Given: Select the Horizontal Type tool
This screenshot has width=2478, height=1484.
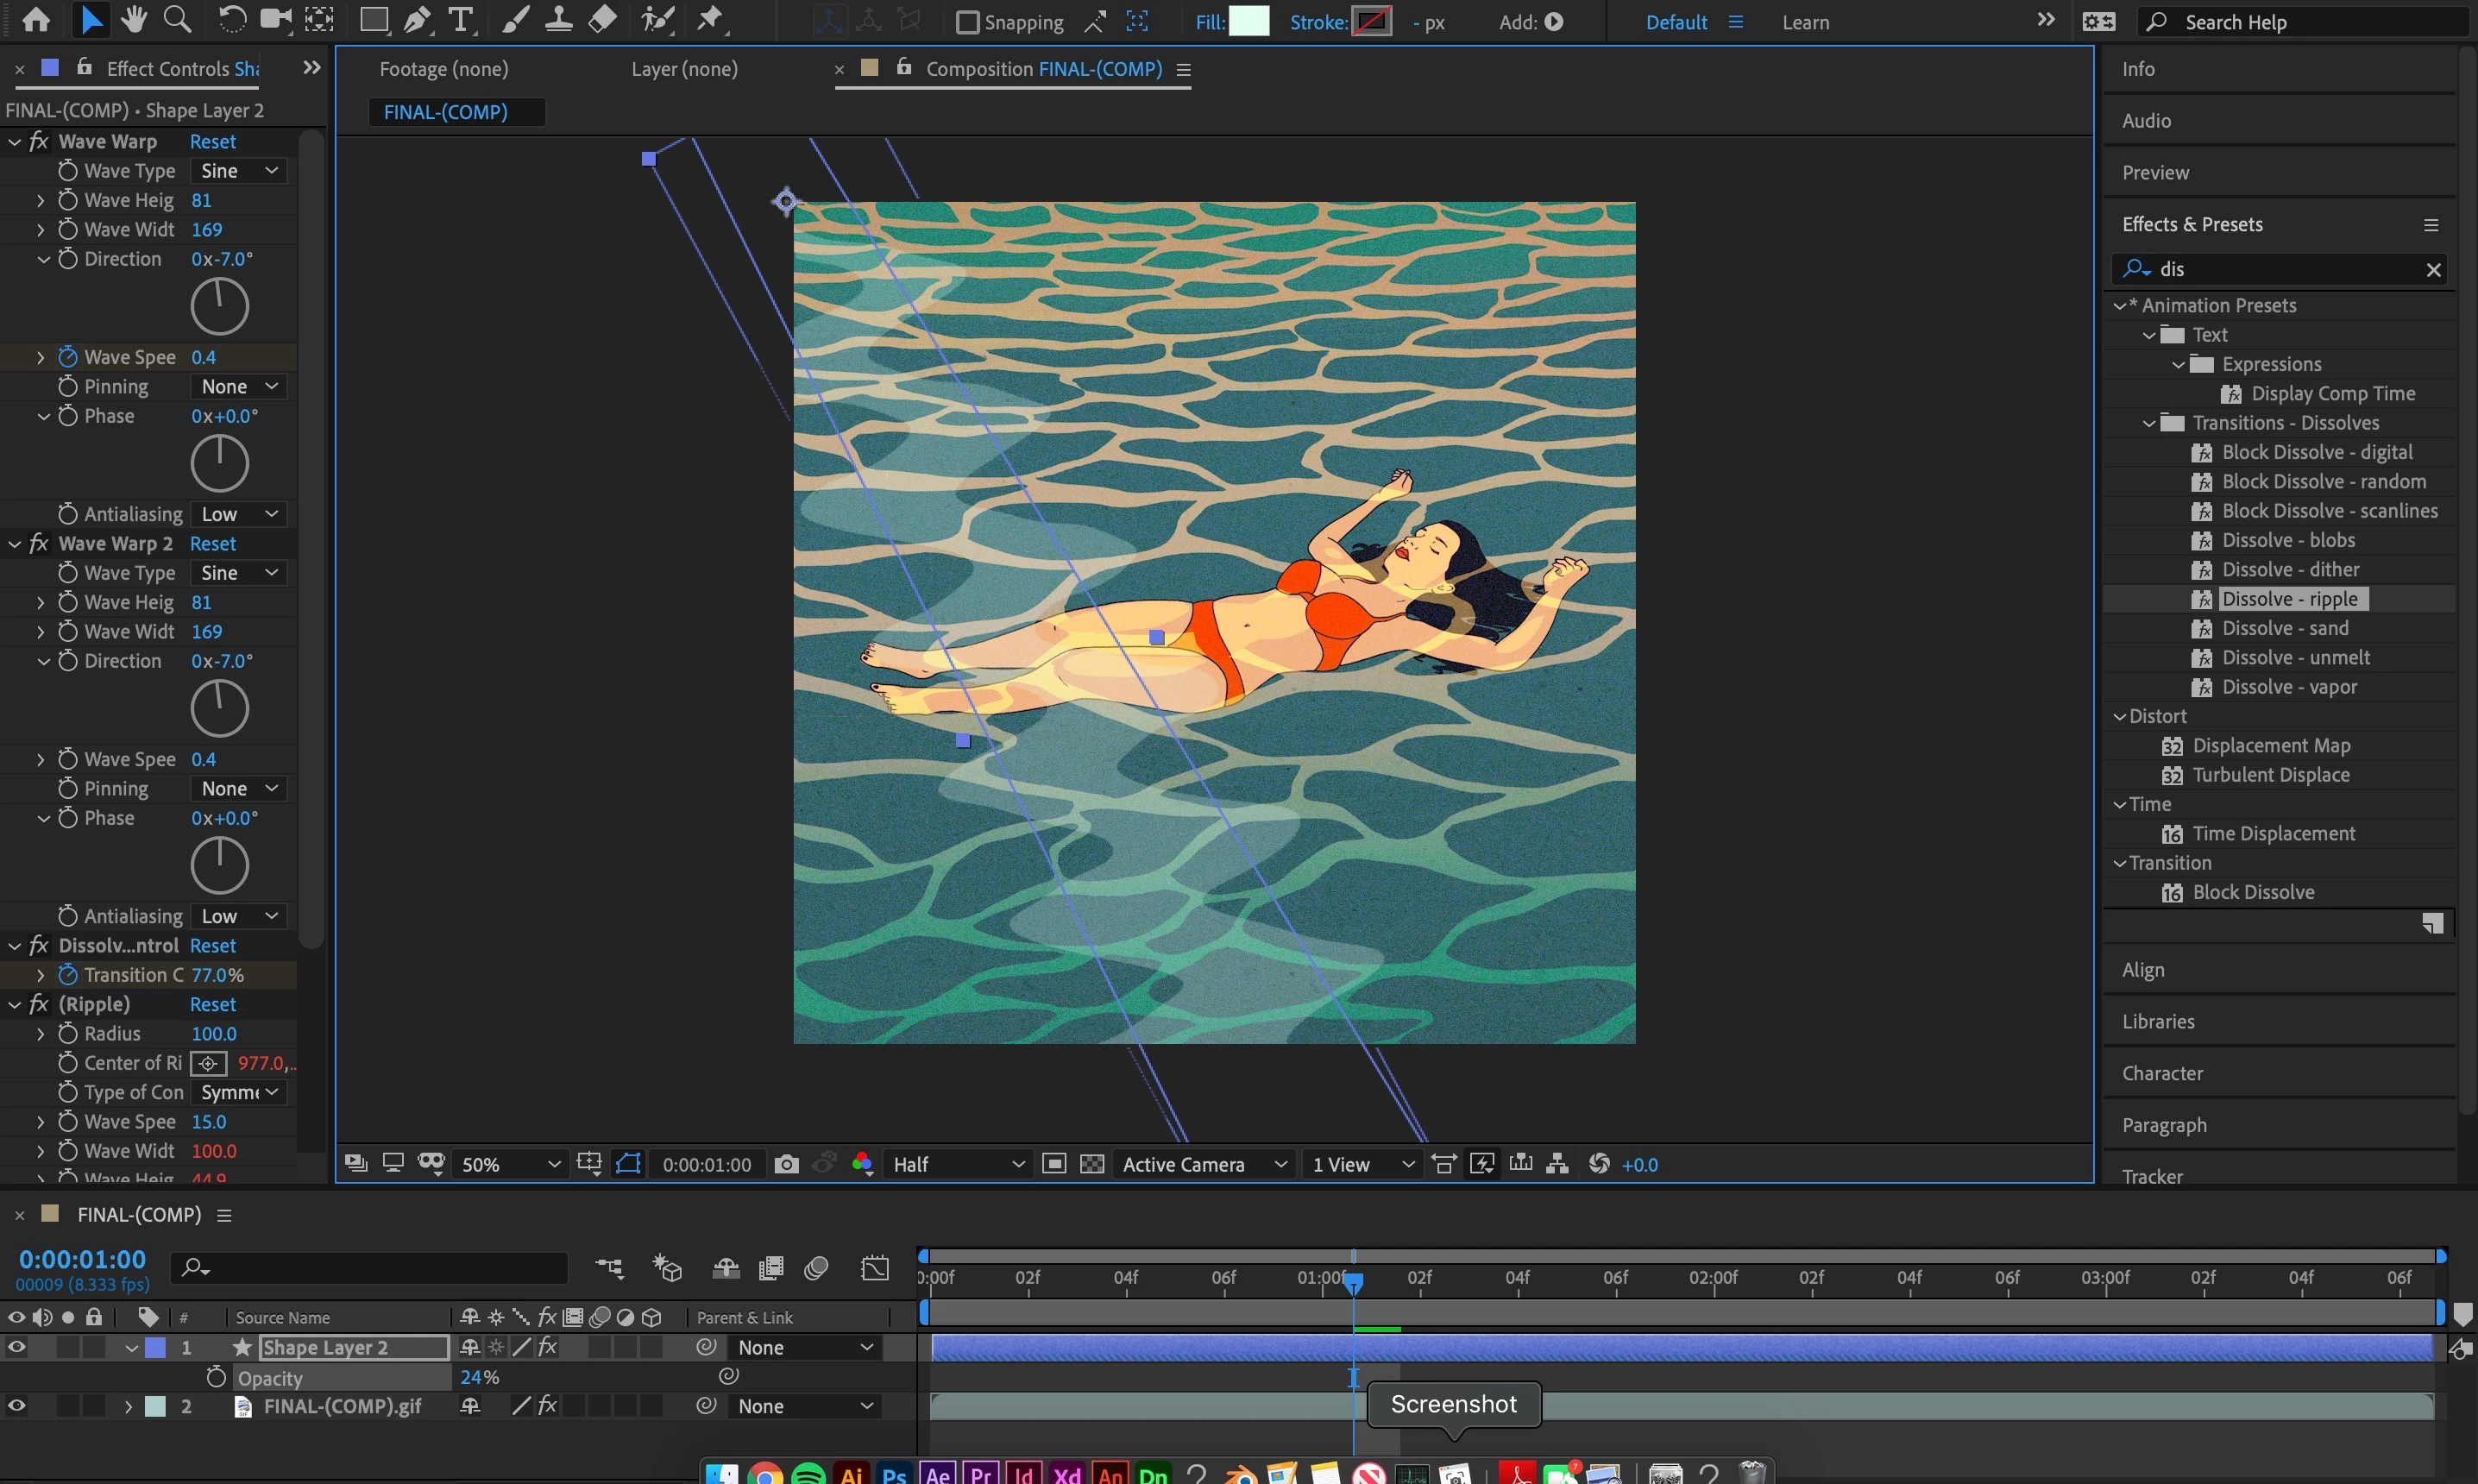Looking at the screenshot, I should 461,19.
